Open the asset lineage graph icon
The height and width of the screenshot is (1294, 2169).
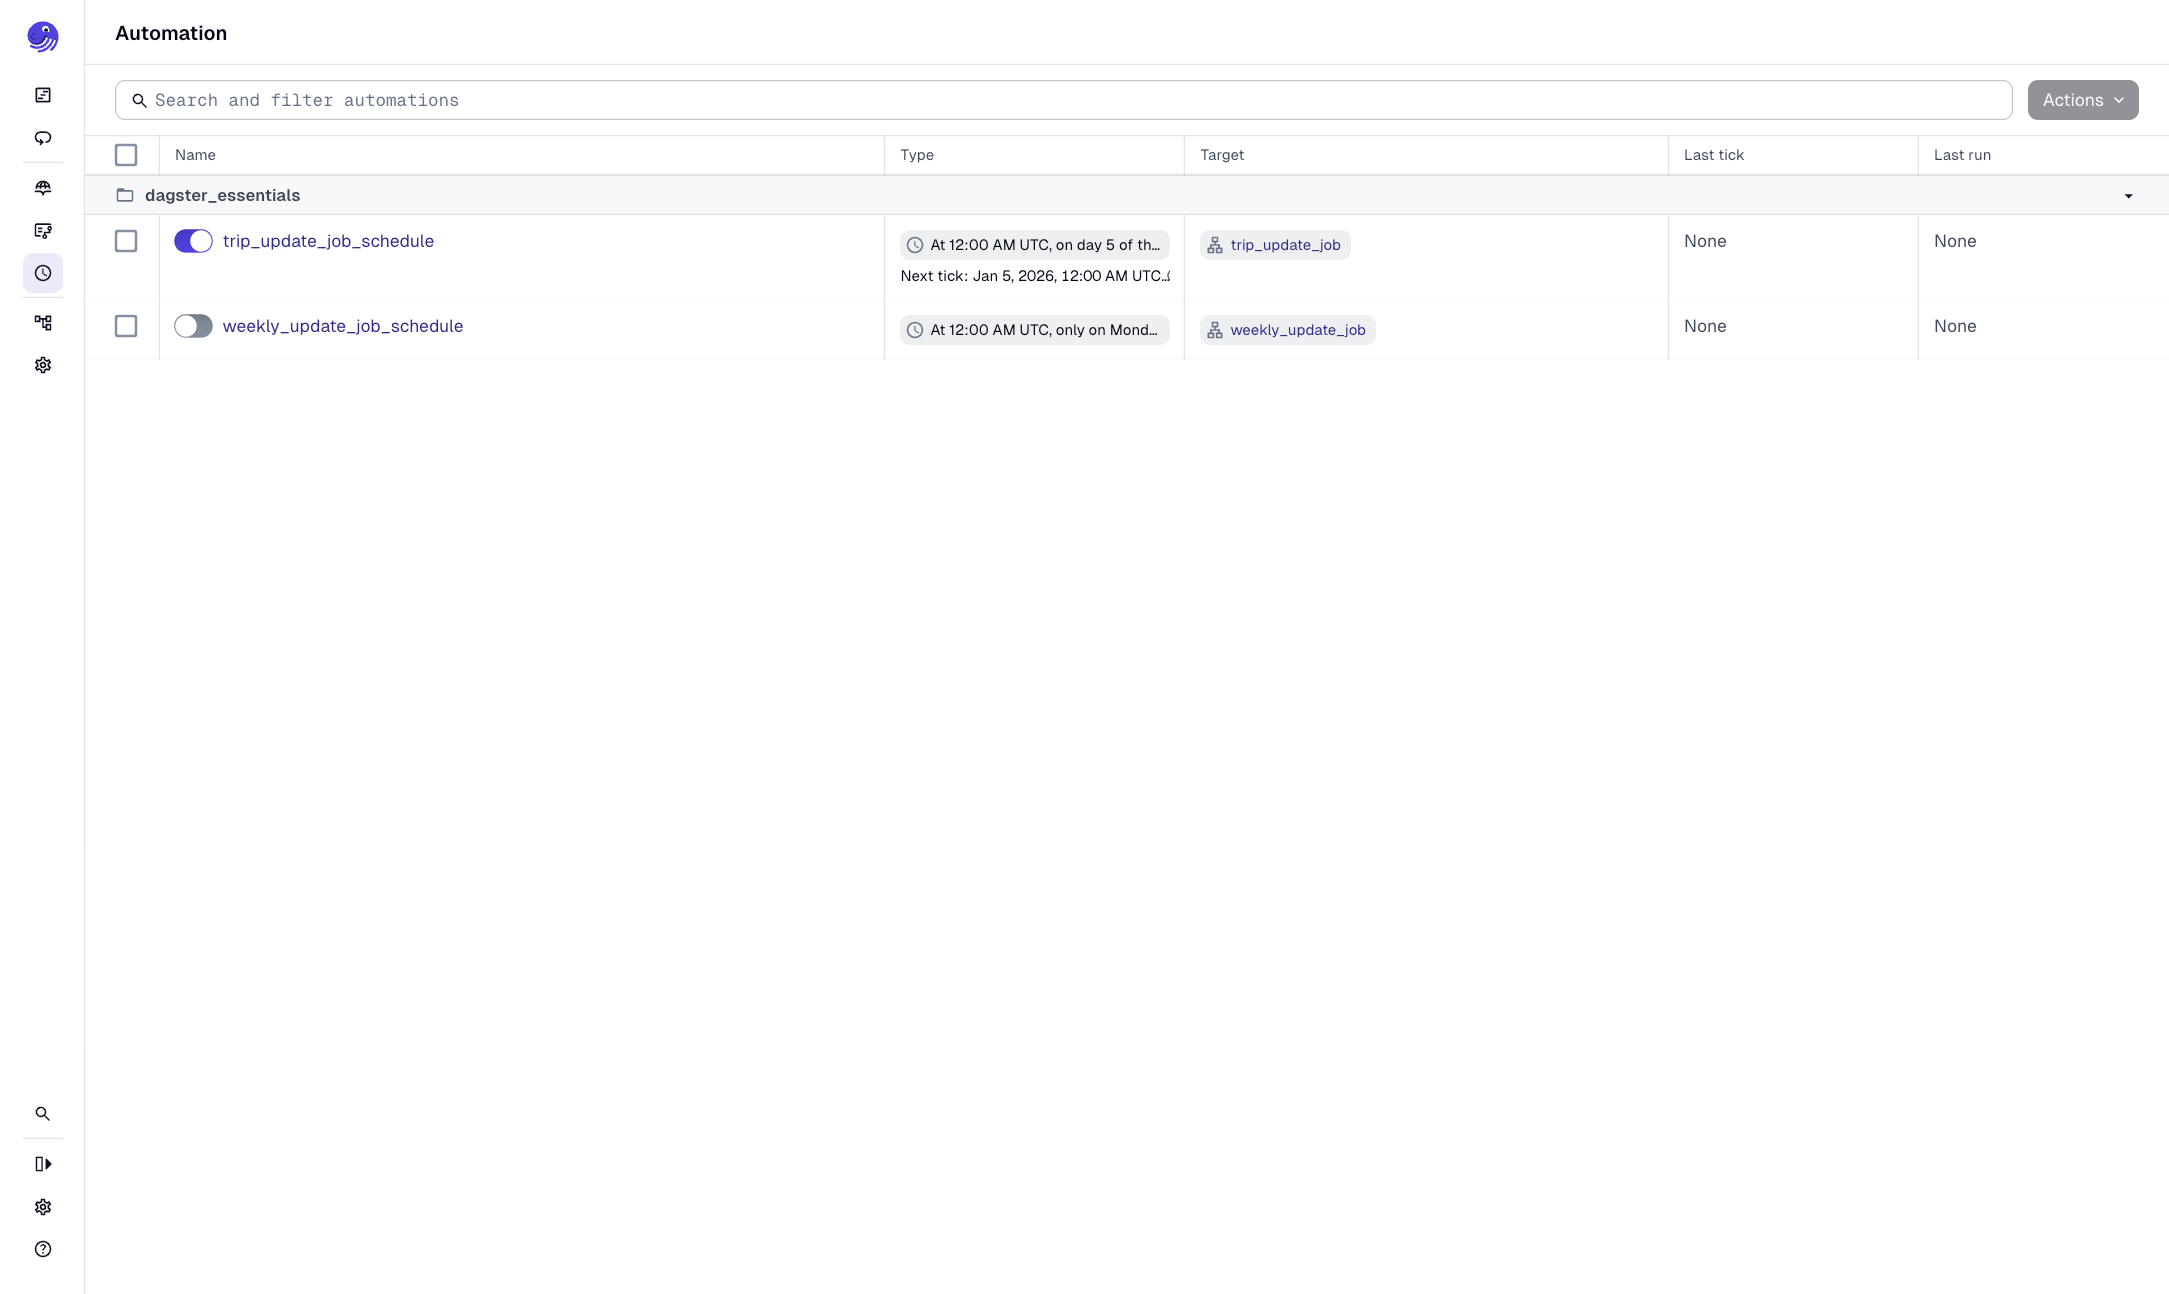(x=42, y=322)
